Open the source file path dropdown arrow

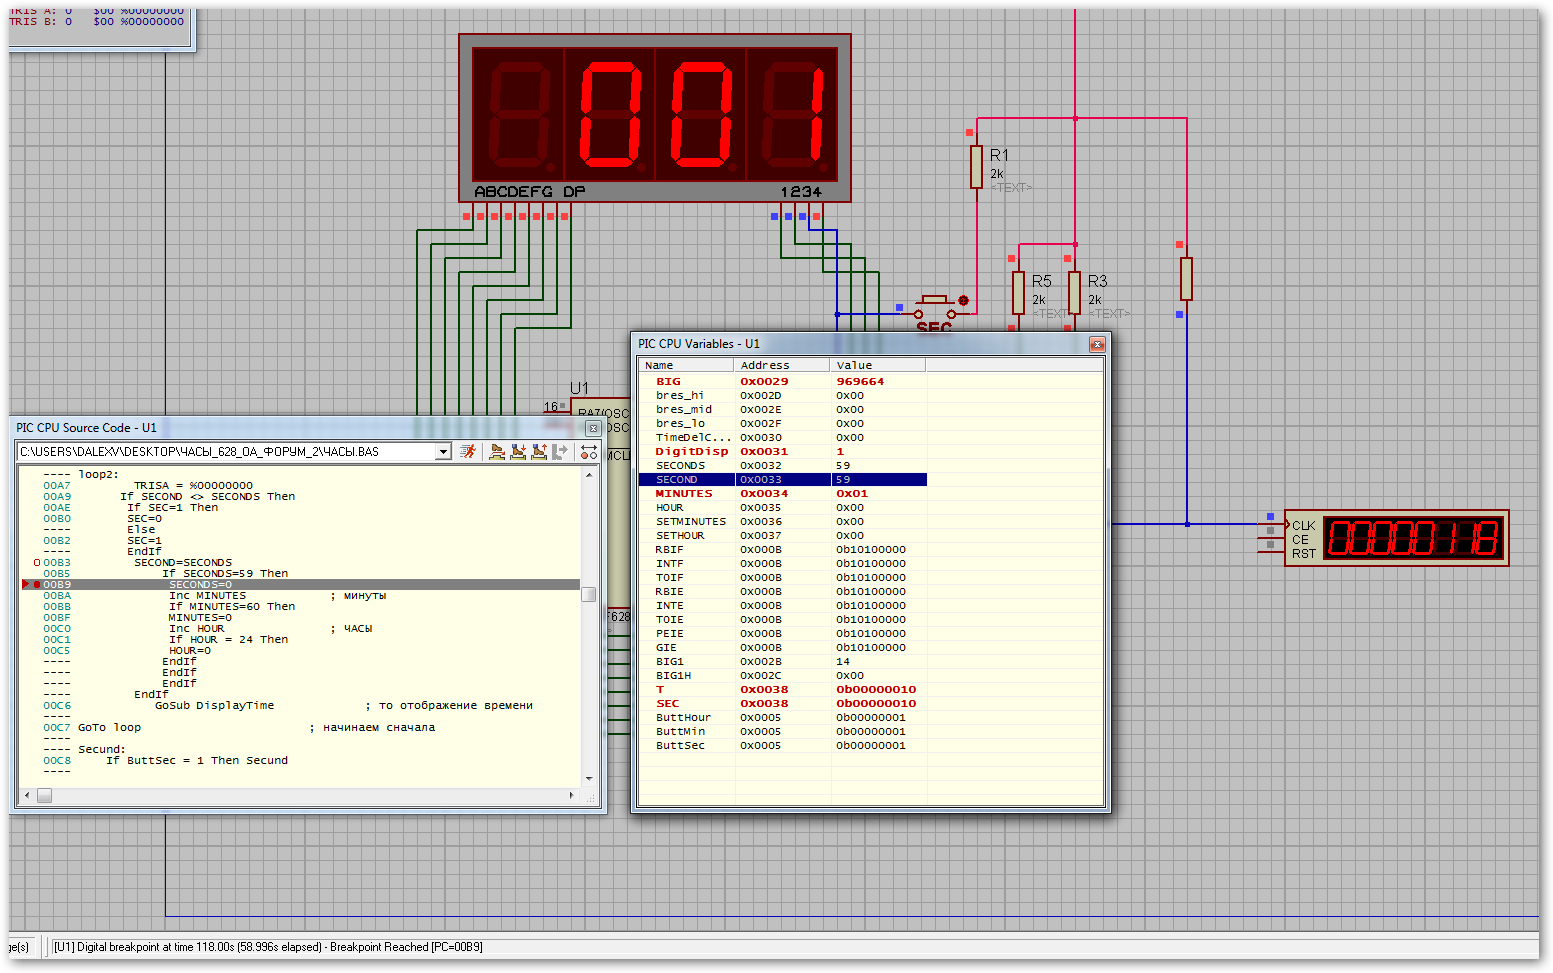tap(443, 452)
